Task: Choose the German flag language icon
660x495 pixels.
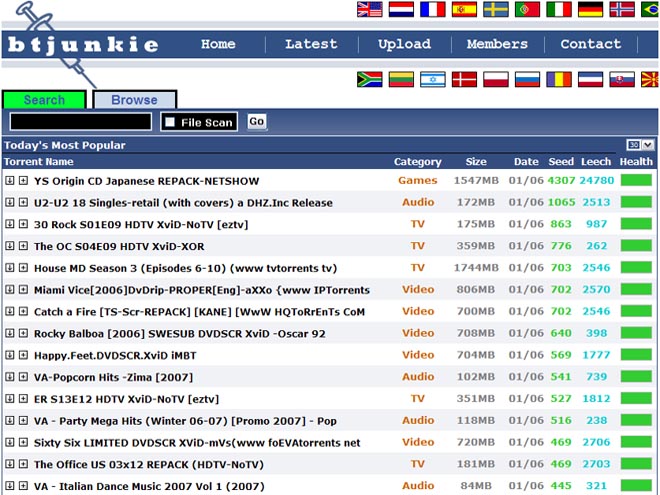Action: [590, 9]
